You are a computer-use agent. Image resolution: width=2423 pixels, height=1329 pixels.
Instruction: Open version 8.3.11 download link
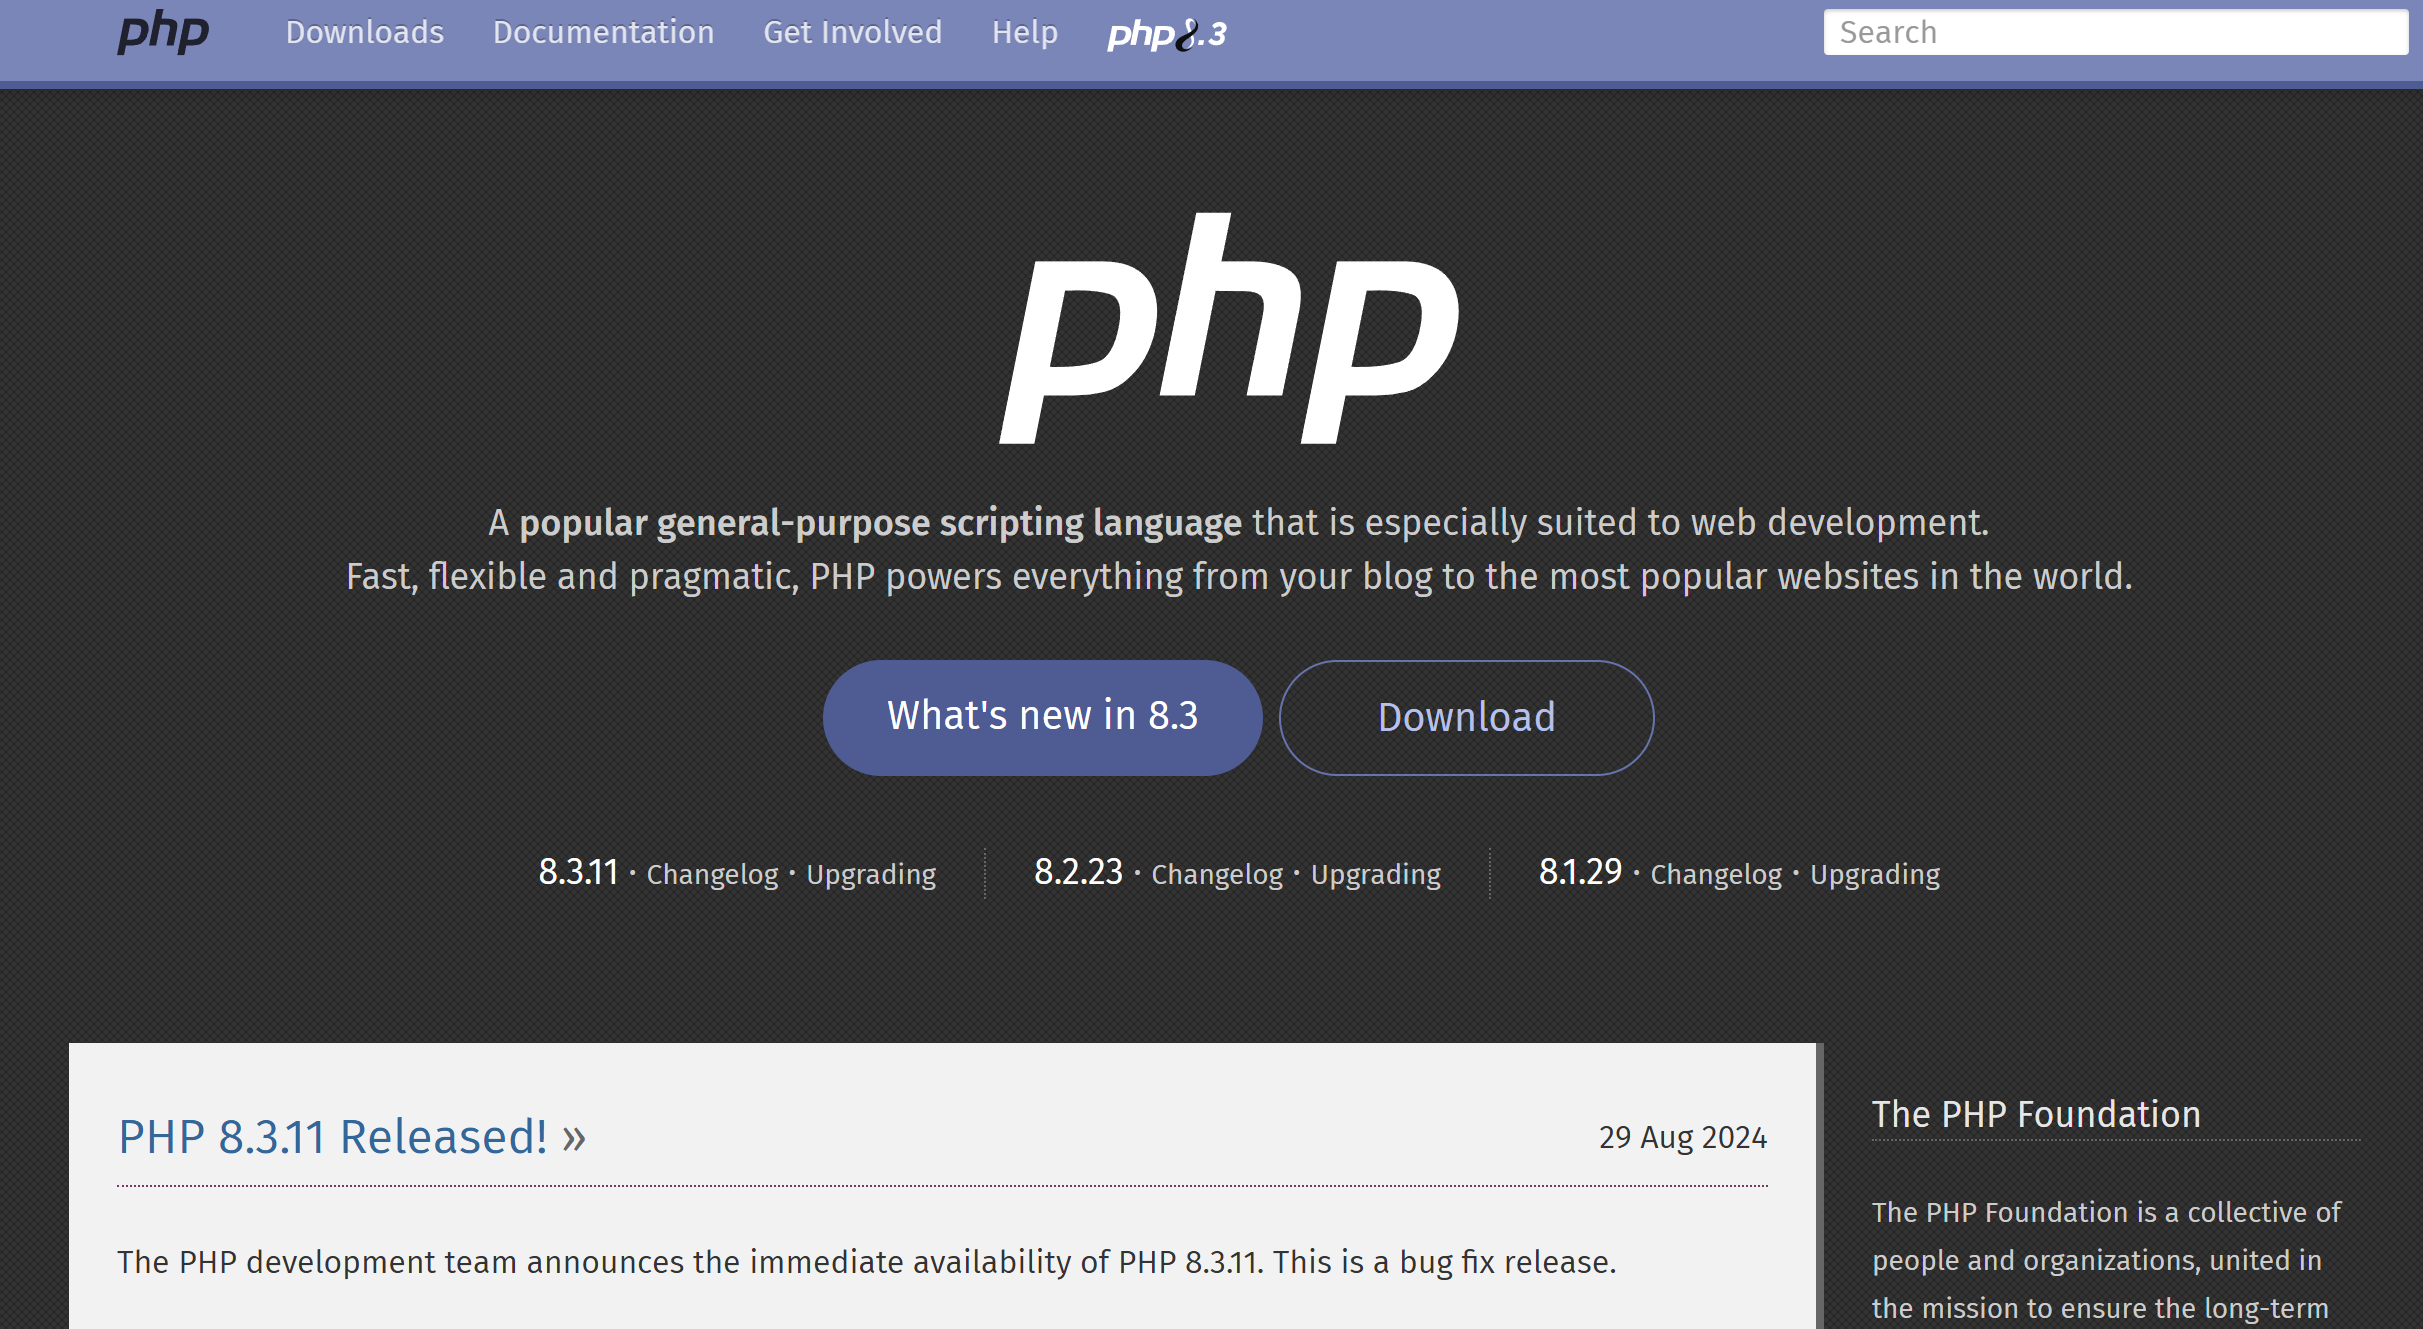point(578,872)
